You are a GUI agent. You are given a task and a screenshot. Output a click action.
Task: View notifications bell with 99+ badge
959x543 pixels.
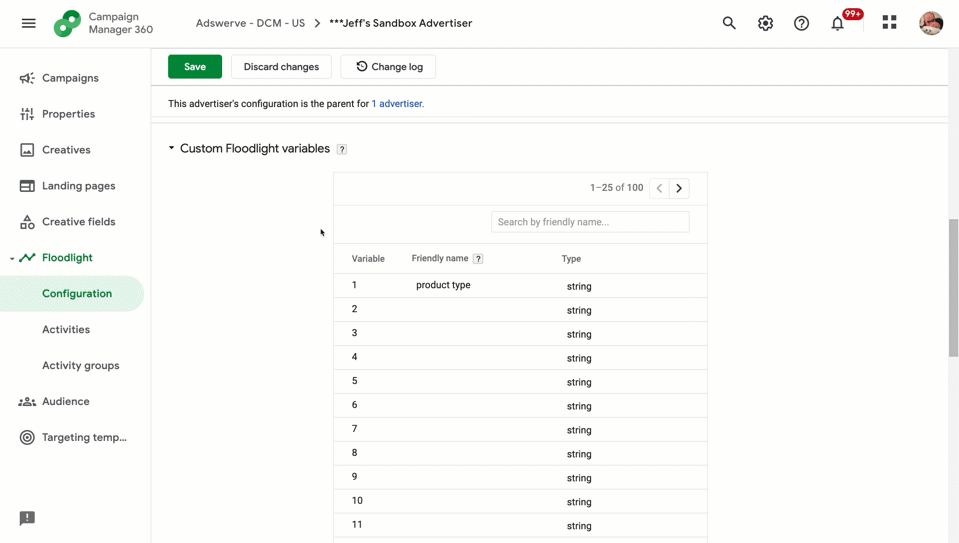click(837, 23)
